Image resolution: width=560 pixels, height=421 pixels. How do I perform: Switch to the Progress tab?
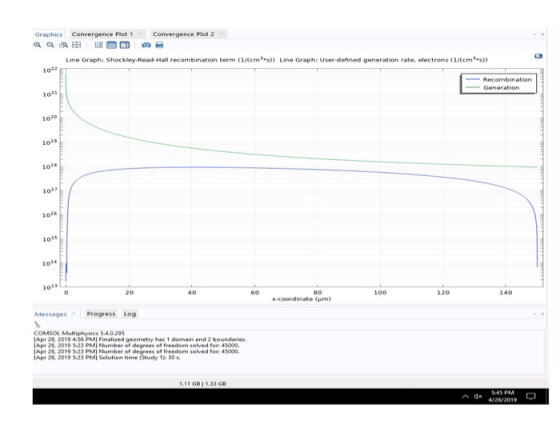point(101,314)
